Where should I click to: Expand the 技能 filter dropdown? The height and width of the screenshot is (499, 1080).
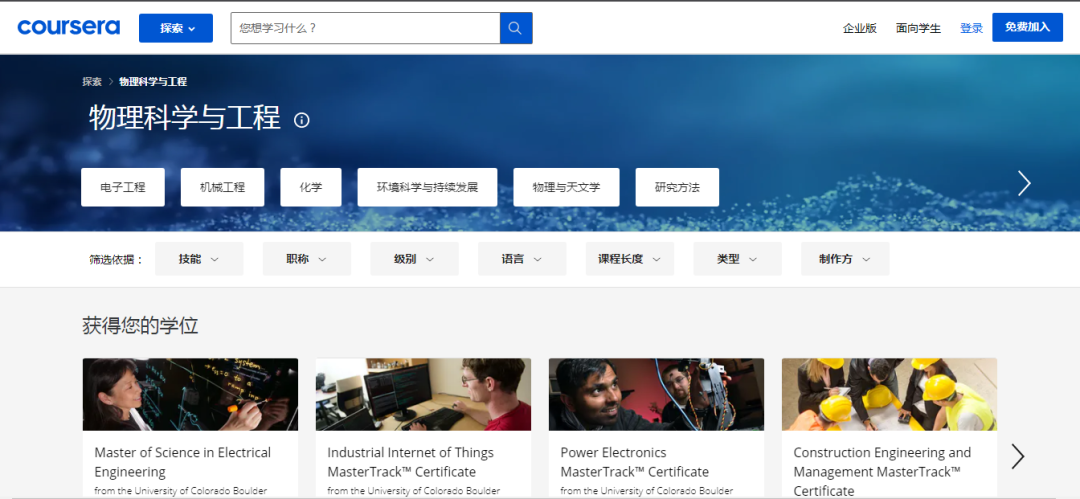coord(199,259)
